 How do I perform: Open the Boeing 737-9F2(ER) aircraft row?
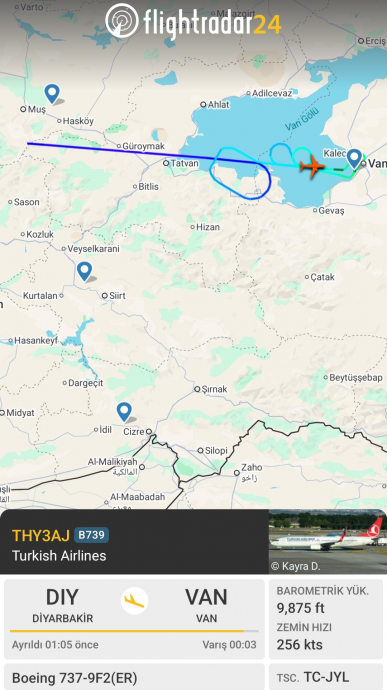pyautogui.click(x=134, y=677)
